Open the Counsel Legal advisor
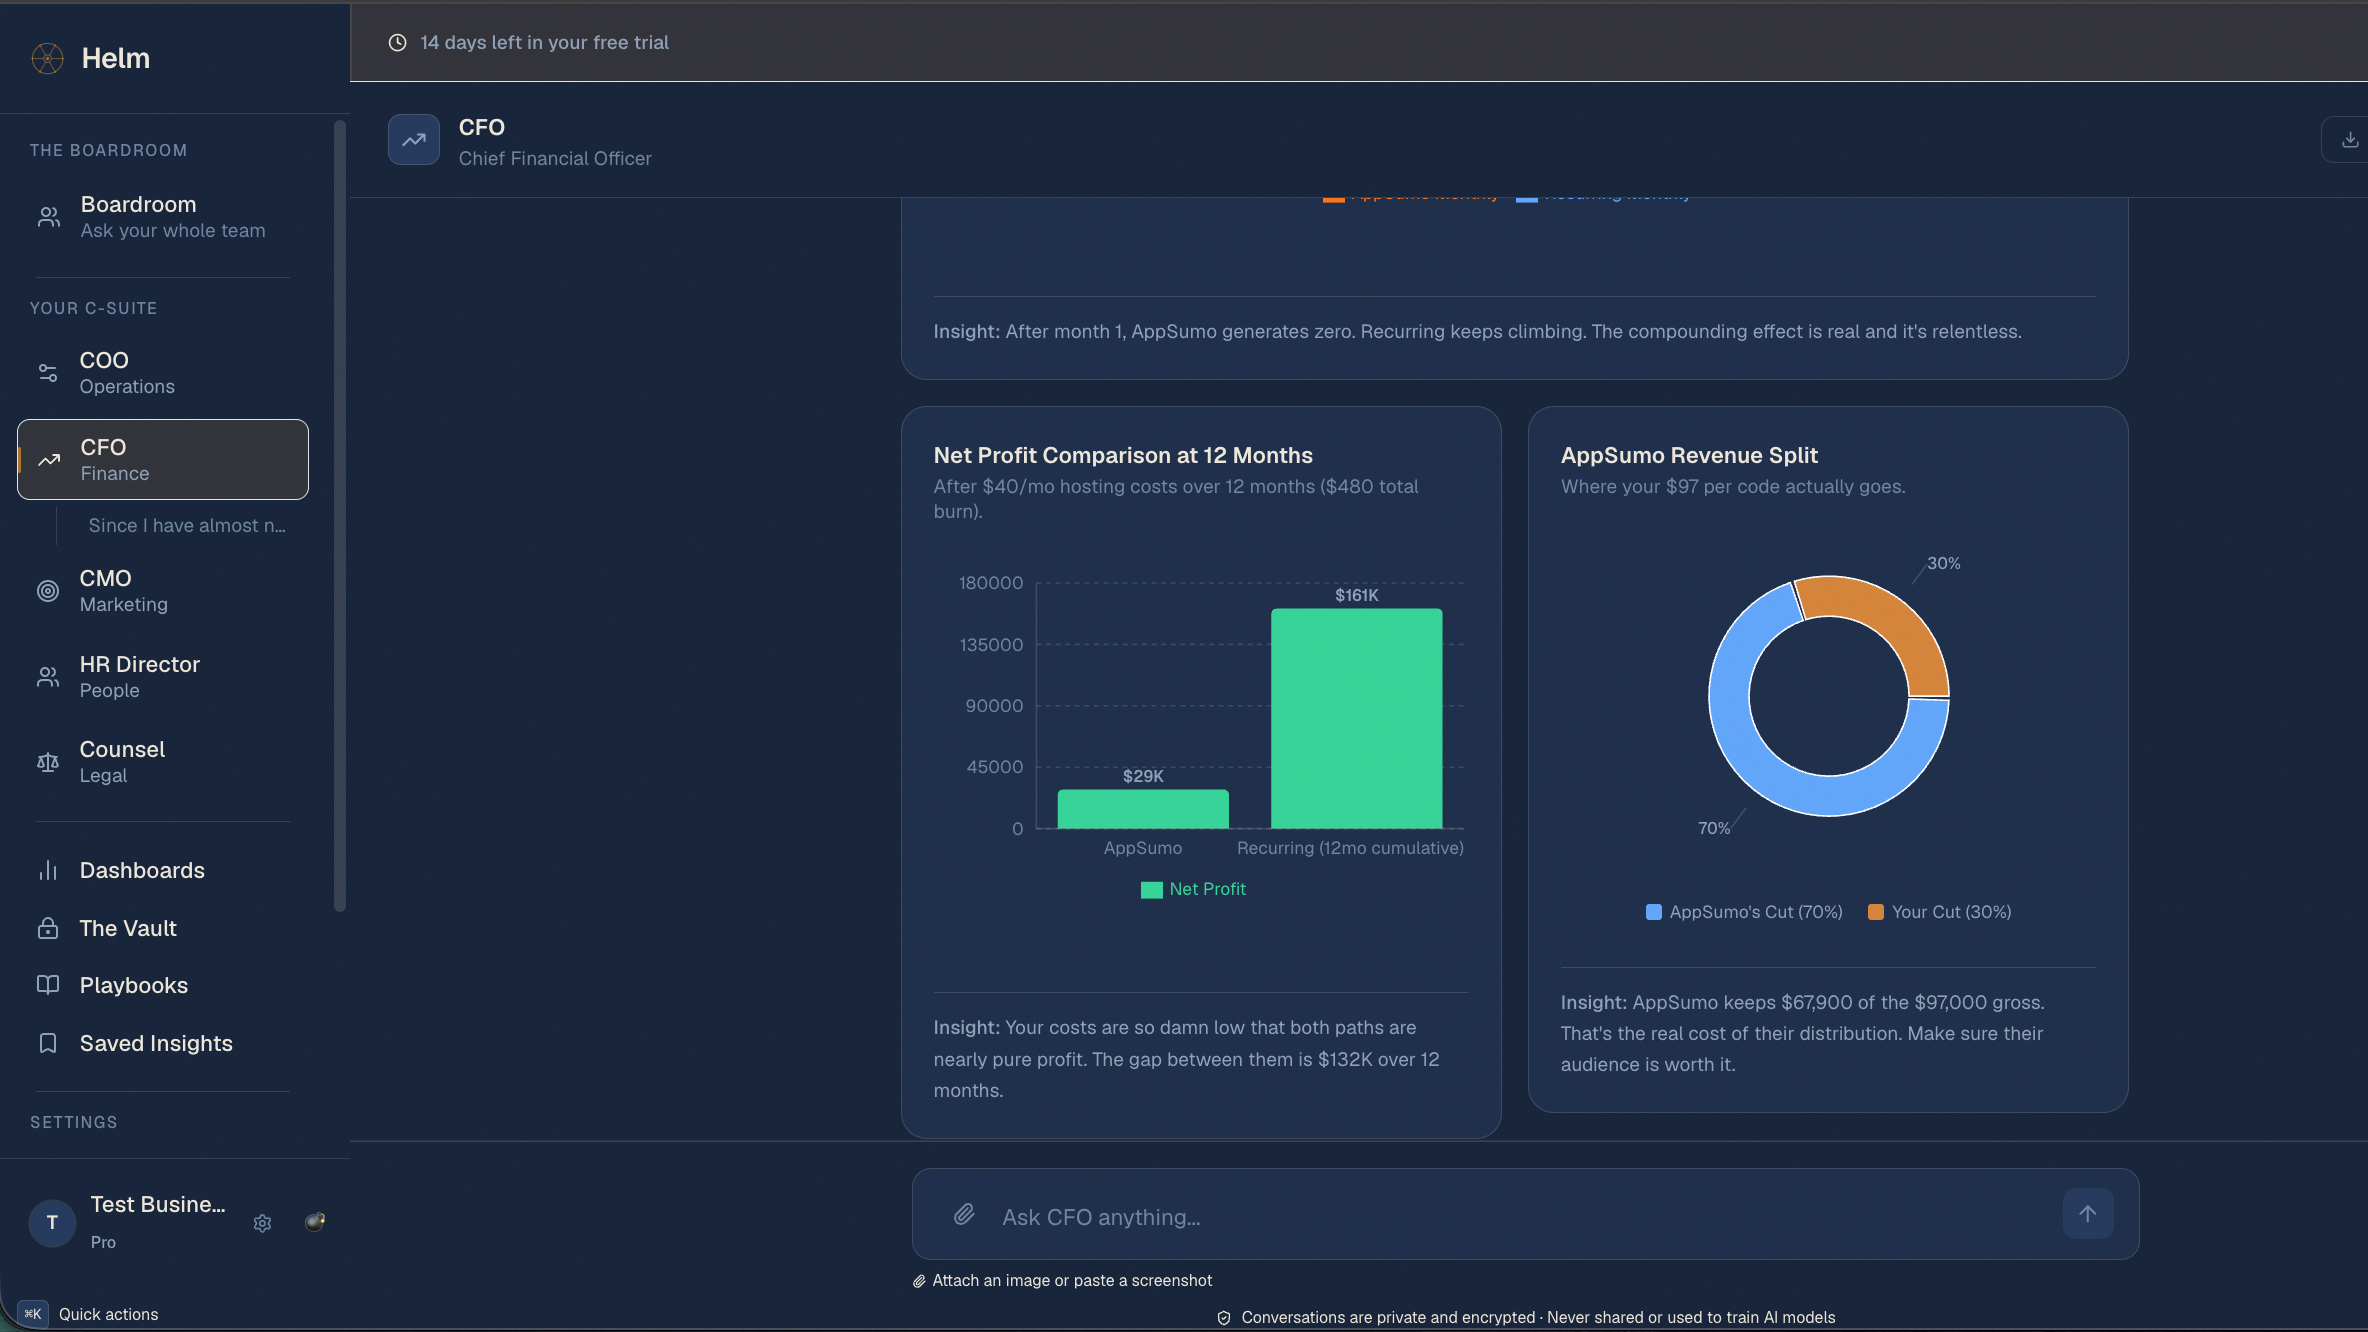The width and height of the screenshot is (2368, 1332). click(163, 763)
